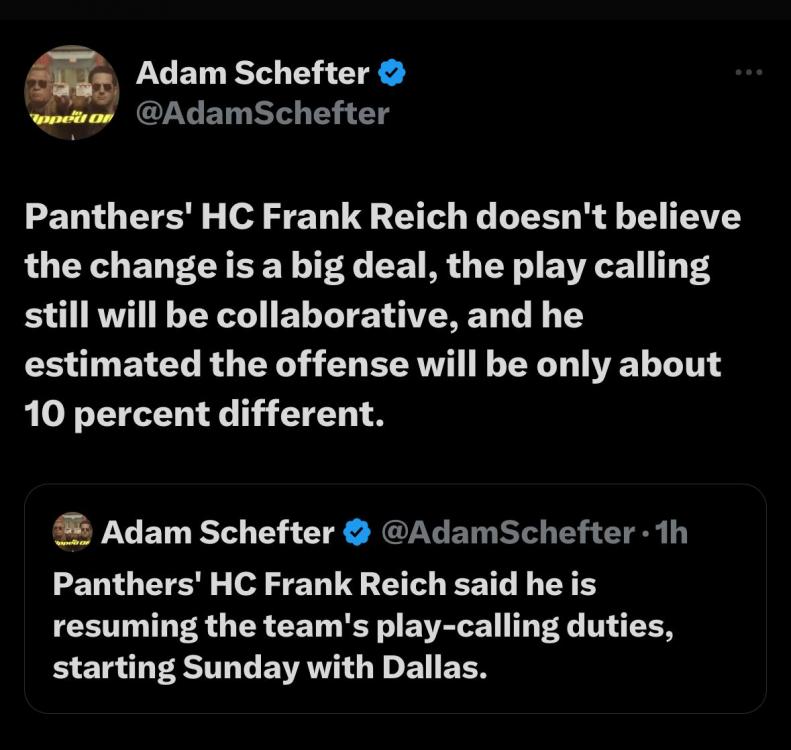Click the blue verified badge beside main author name

point(392,72)
